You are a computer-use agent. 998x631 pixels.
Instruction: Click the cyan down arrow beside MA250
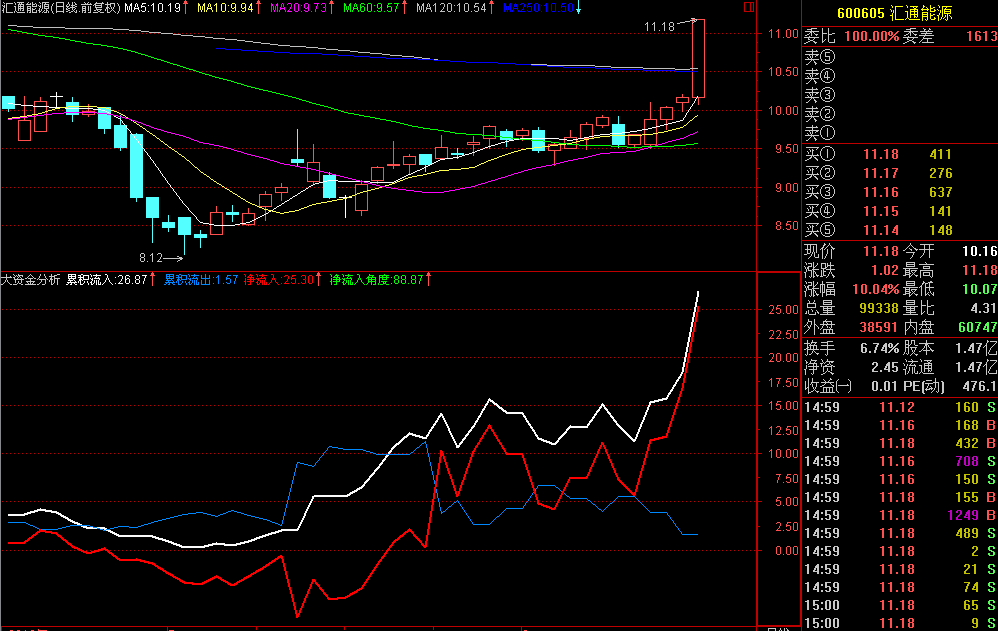click(x=578, y=8)
